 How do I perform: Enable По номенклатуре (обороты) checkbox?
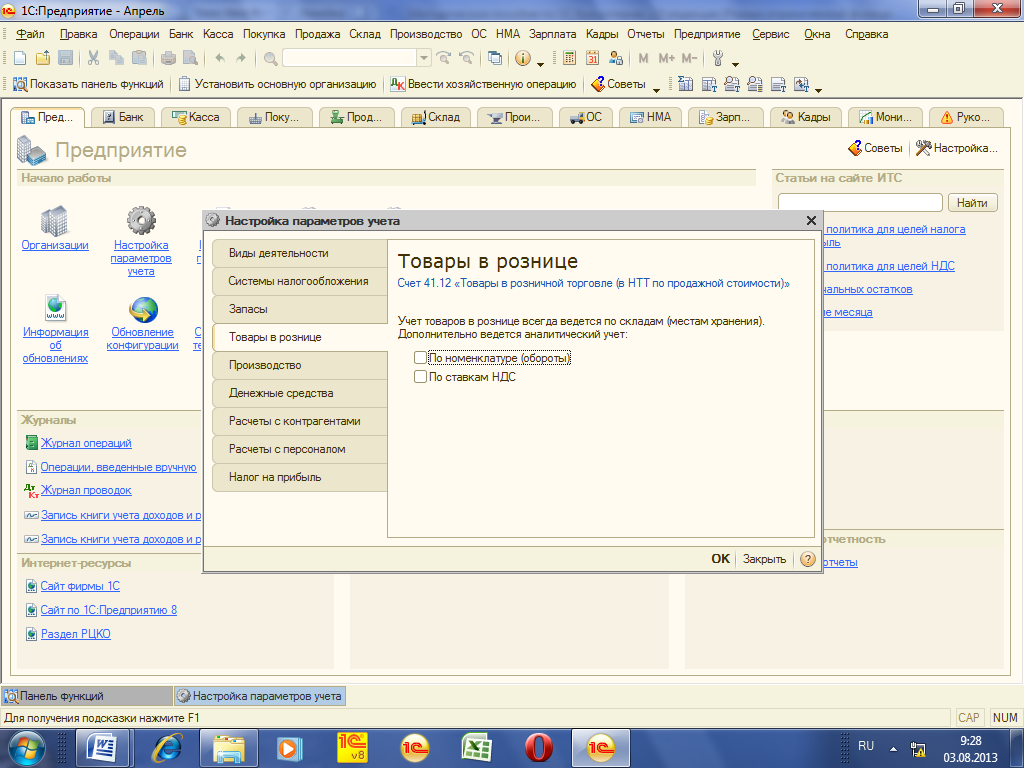click(x=421, y=358)
